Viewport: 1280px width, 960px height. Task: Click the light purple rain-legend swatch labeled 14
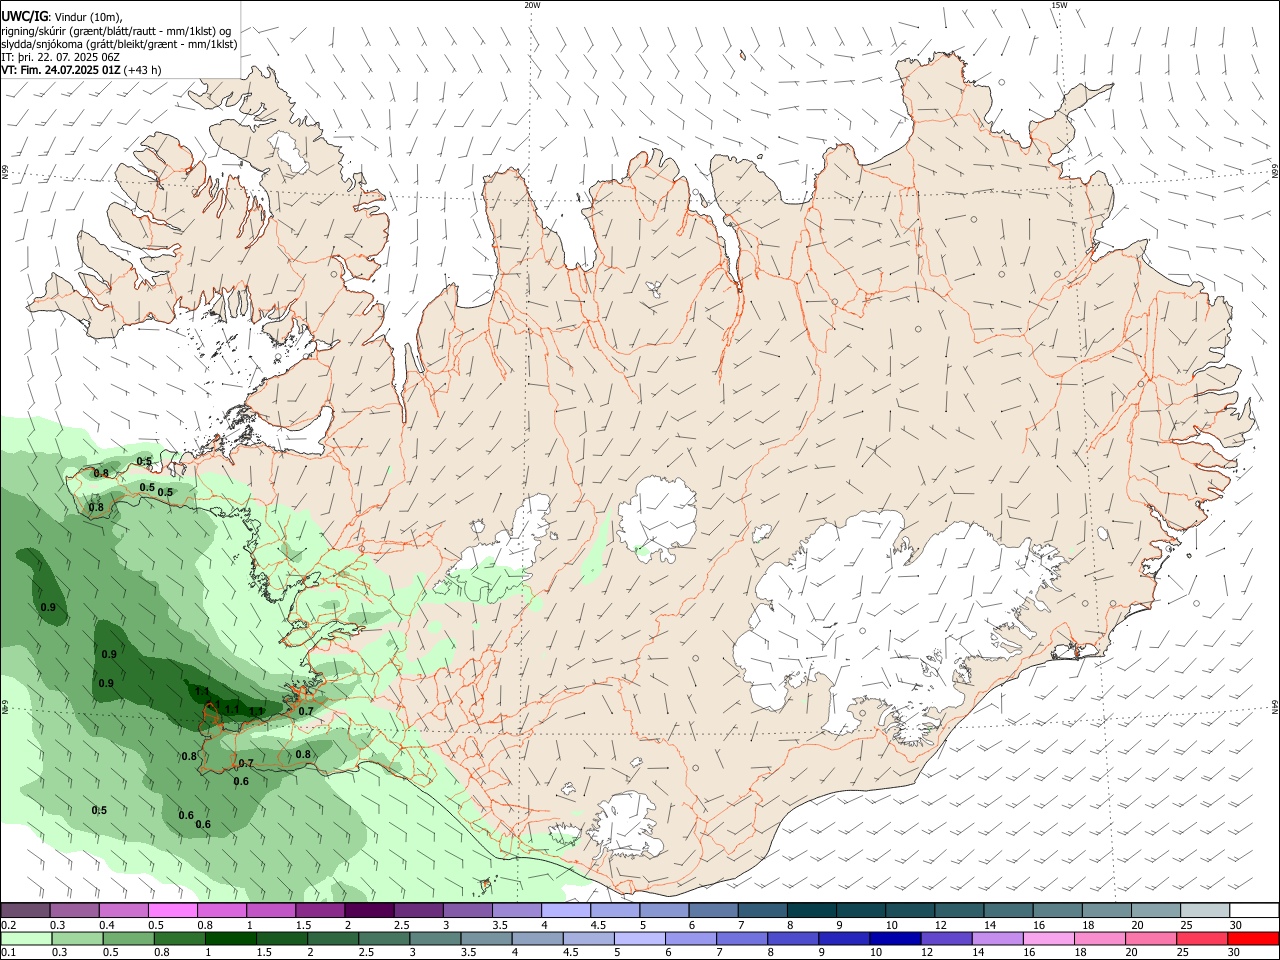pyautogui.click(x=996, y=939)
